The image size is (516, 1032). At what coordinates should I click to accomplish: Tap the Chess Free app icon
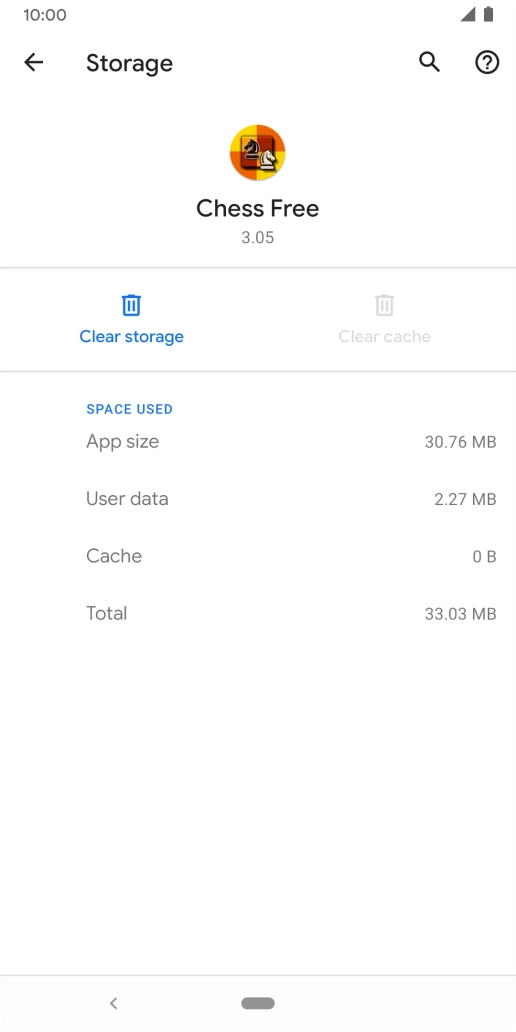pyautogui.click(x=257, y=152)
